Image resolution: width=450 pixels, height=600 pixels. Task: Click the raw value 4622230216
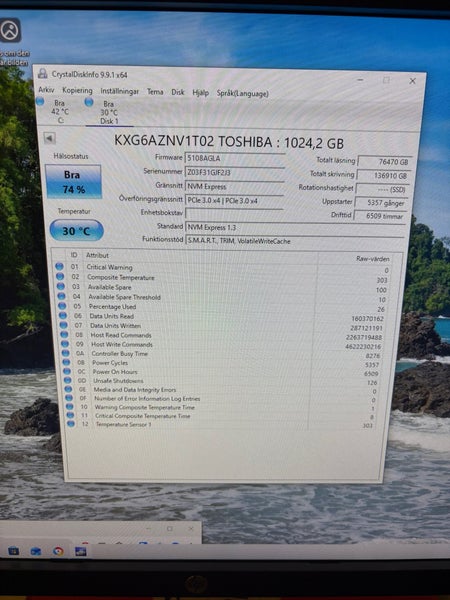point(363,347)
